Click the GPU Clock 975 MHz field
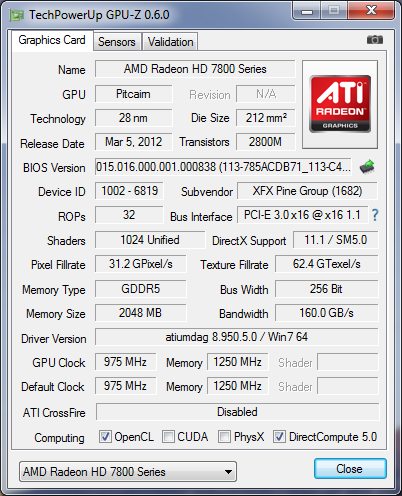 (x=125, y=362)
